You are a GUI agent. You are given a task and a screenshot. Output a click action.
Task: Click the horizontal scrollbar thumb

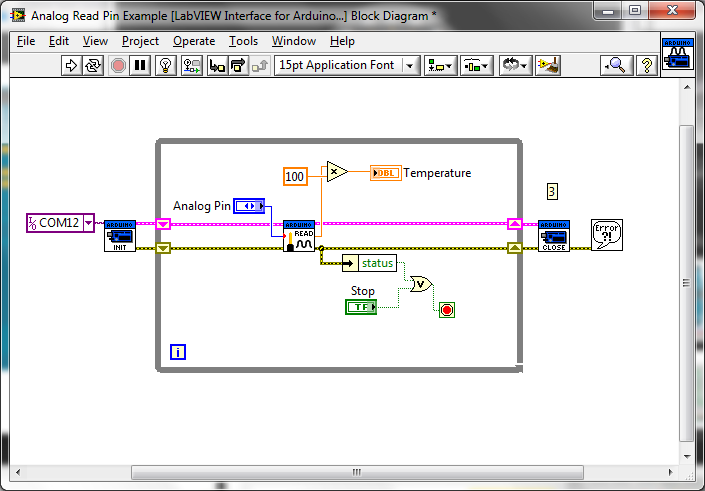tap(357, 472)
